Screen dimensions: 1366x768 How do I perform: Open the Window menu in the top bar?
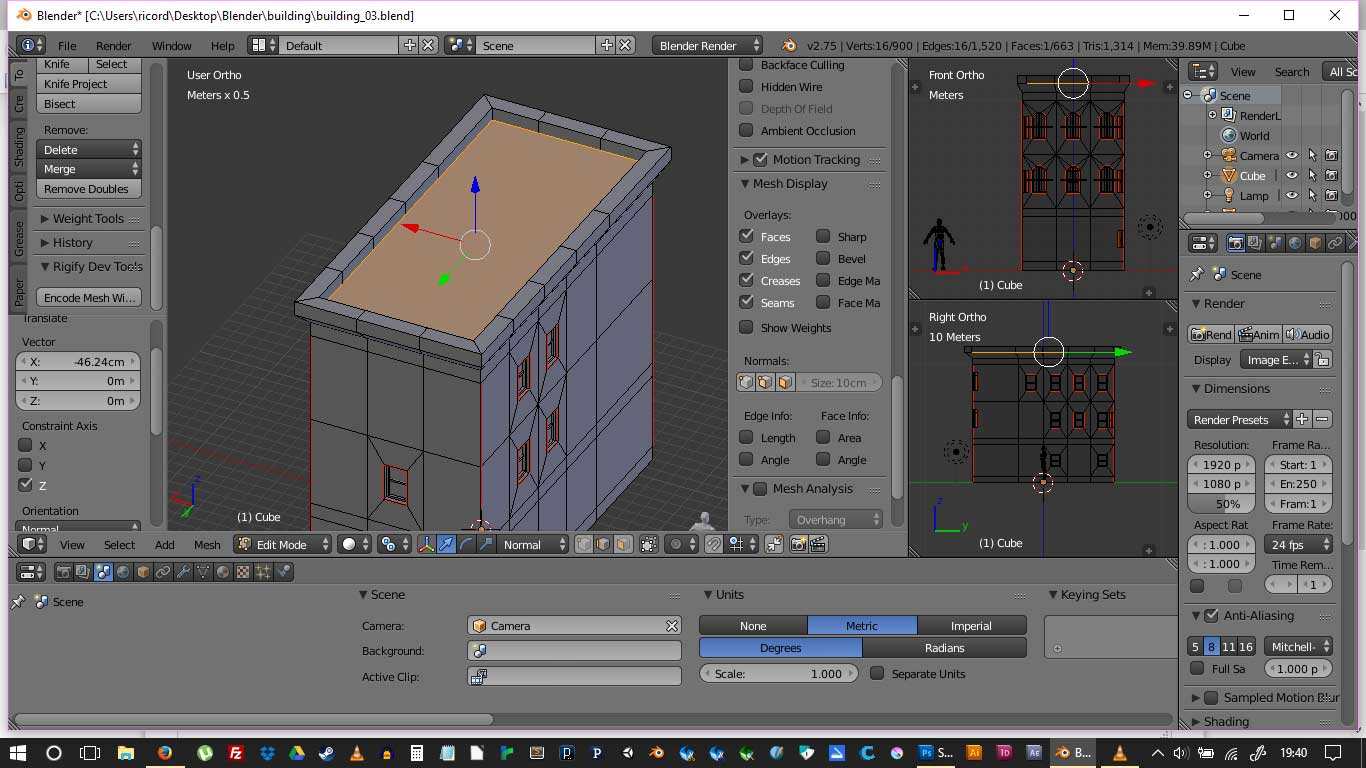pyautogui.click(x=171, y=45)
